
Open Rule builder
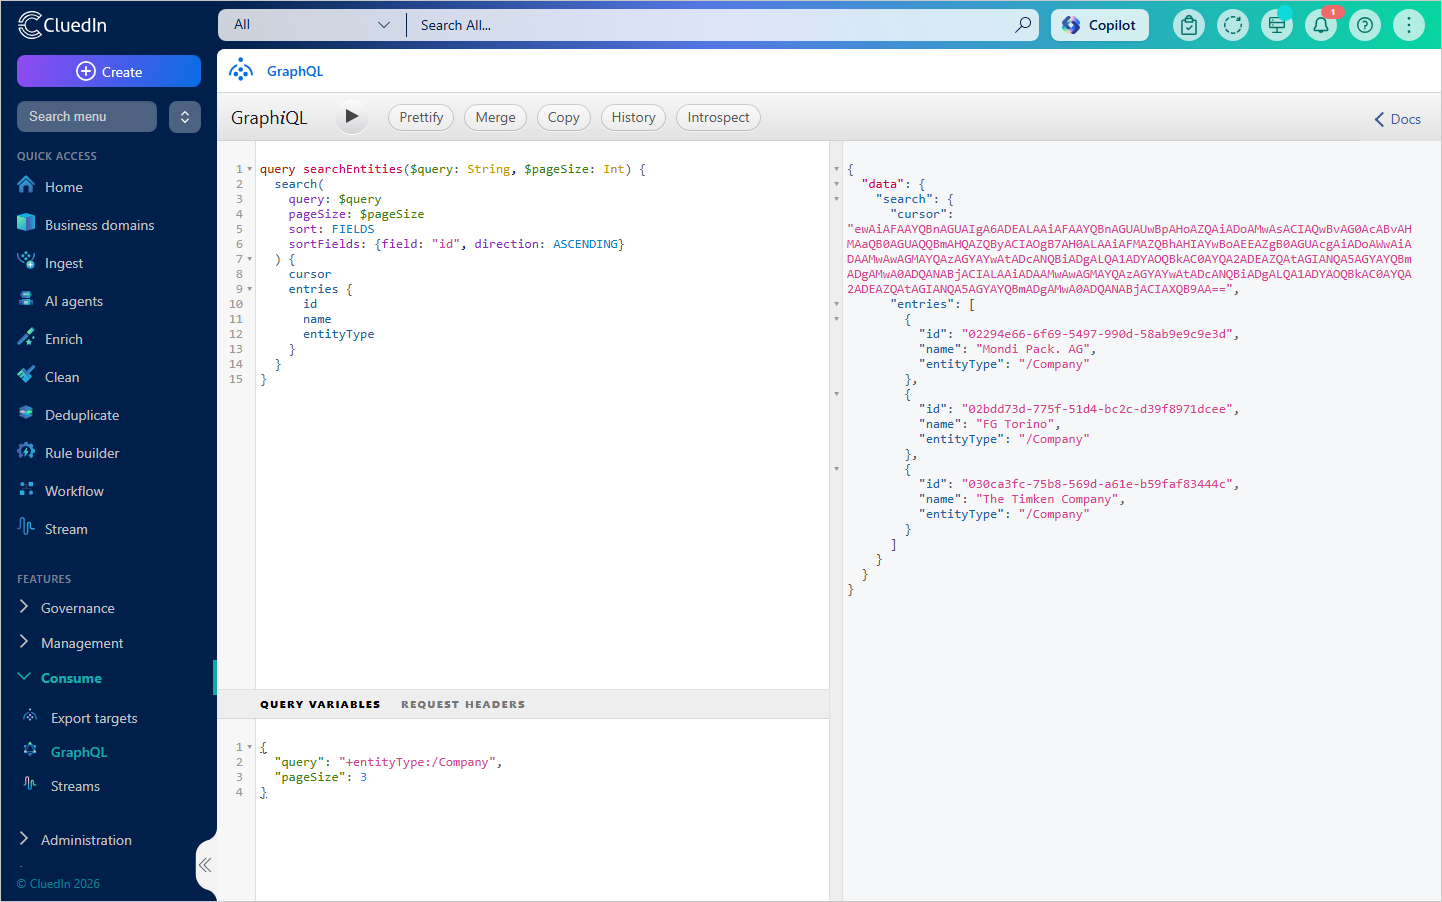81,453
